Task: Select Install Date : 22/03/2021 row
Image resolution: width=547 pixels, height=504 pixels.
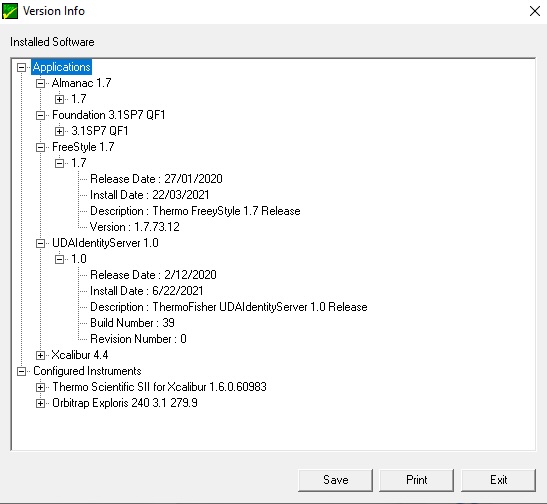Action: pyautogui.click(x=150, y=195)
